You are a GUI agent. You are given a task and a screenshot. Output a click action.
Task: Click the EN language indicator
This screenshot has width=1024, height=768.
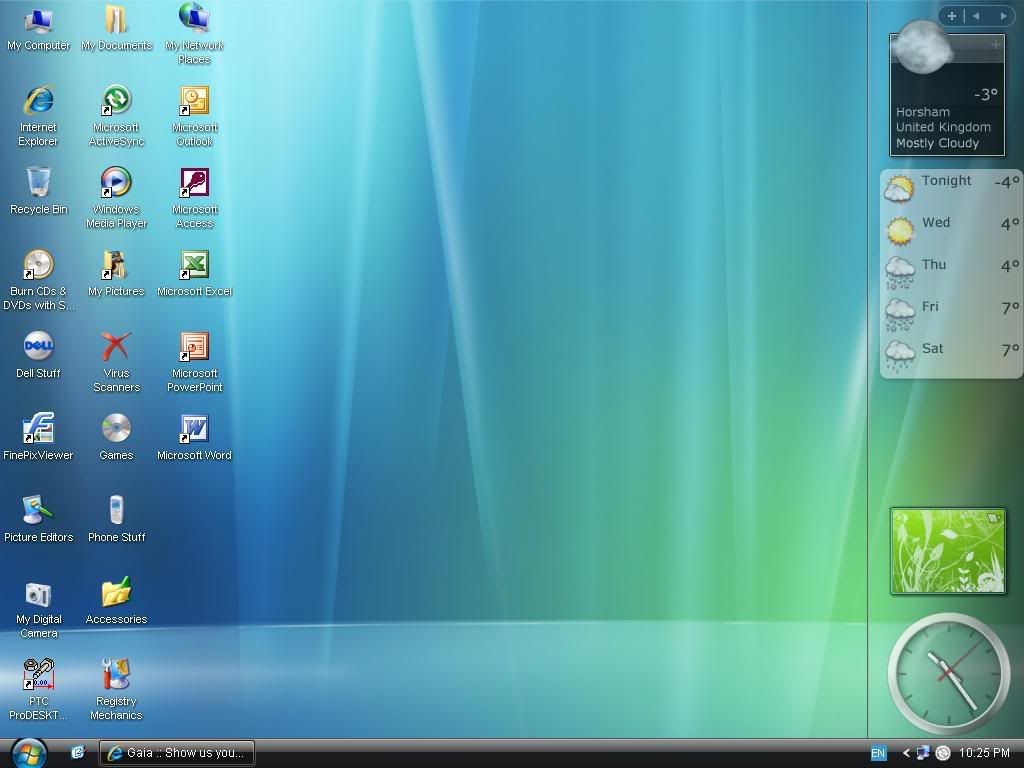coord(878,753)
